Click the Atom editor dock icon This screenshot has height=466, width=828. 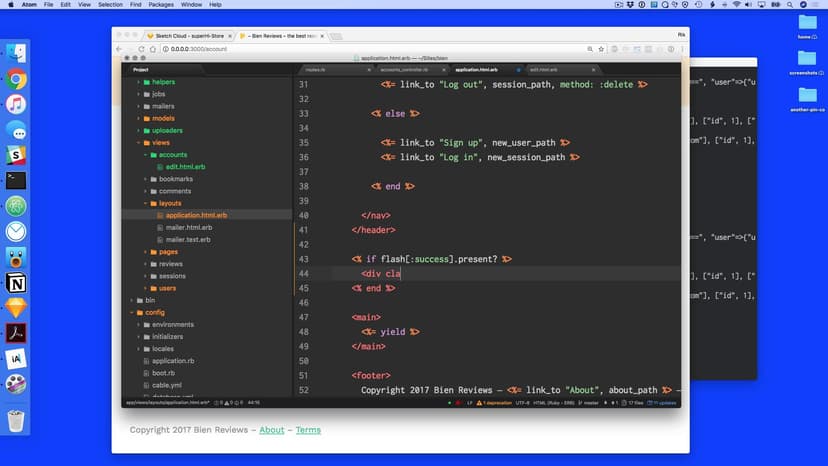pos(16,206)
